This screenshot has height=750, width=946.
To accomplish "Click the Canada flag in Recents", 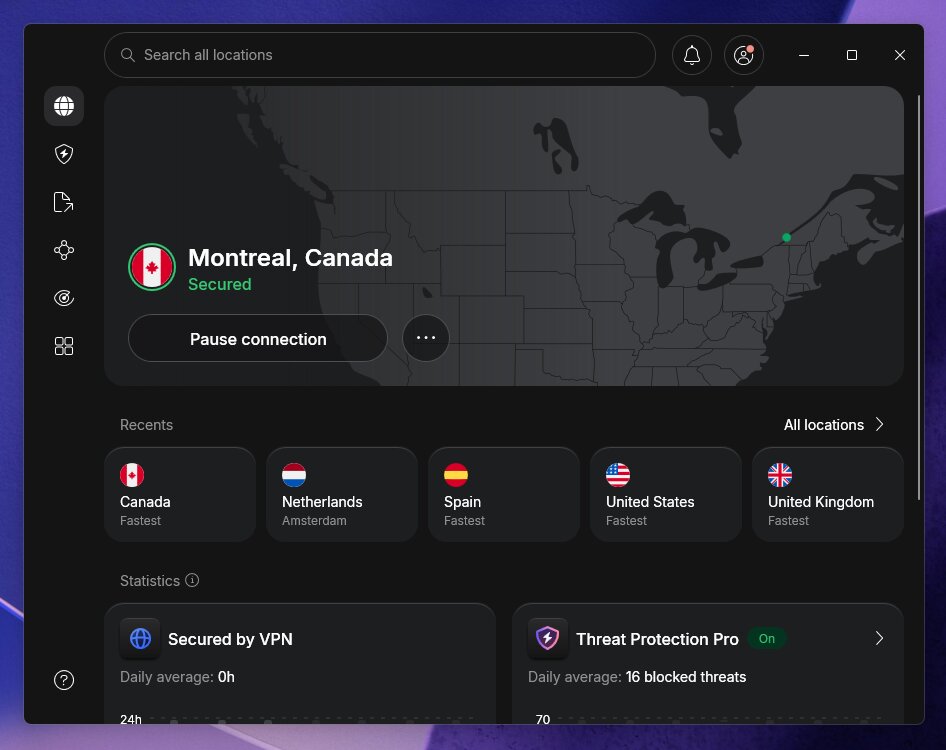I will [132, 475].
